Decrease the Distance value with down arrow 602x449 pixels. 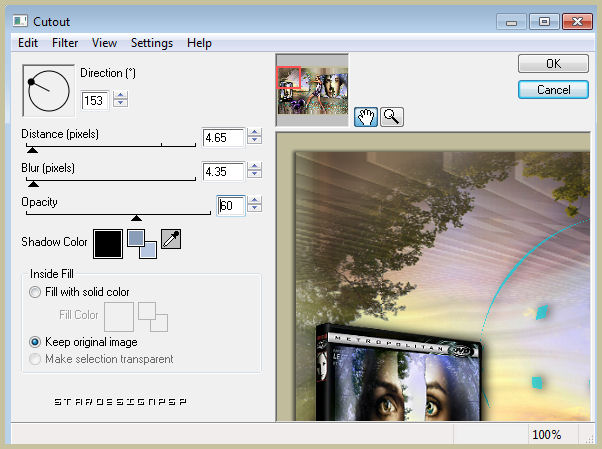(x=254, y=141)
